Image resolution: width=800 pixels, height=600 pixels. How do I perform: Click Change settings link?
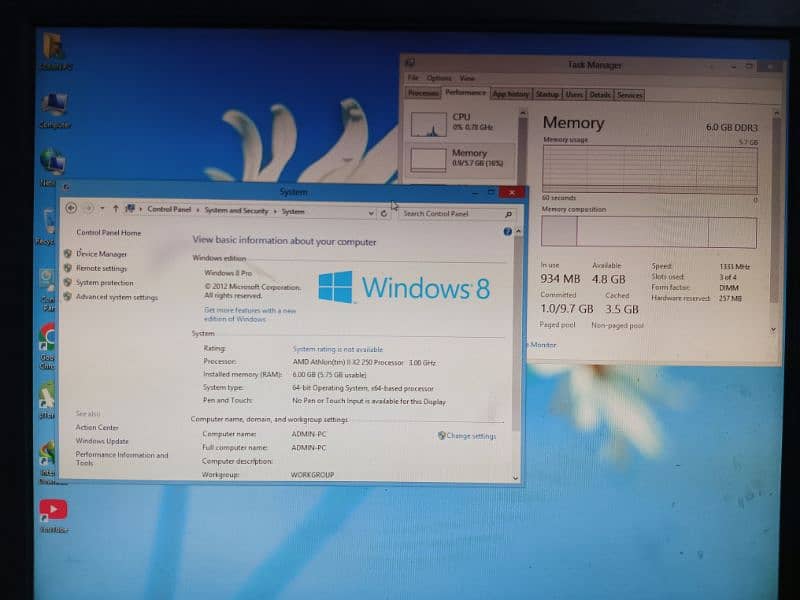click(470, 436)
